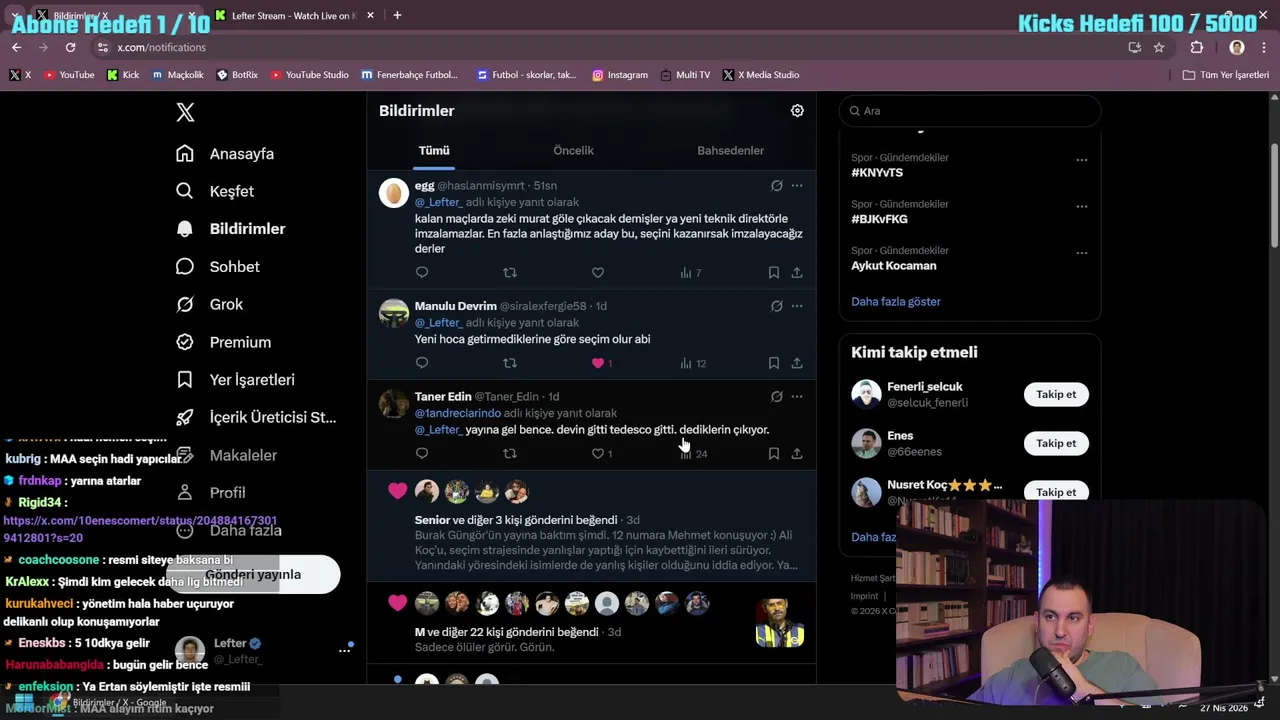The width and height of the screenshot is (1280, 720).
Task: Retweet Taner Edin's tweet
Action: (510, 453)
